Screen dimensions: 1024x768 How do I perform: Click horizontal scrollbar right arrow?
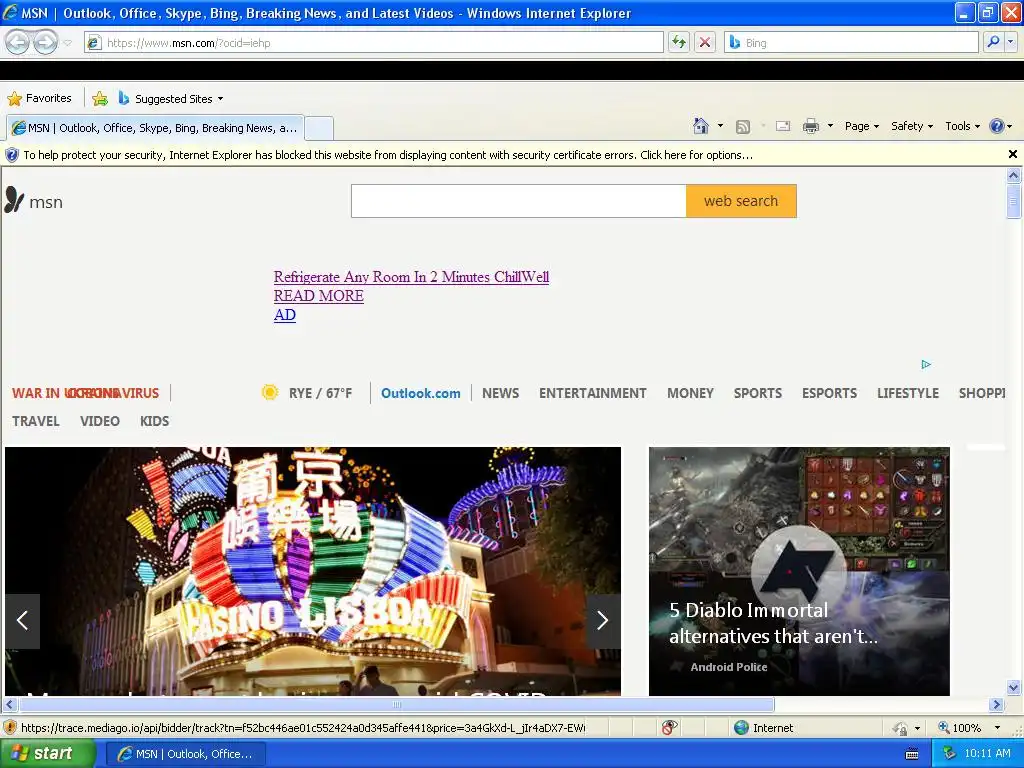point(996,705)
